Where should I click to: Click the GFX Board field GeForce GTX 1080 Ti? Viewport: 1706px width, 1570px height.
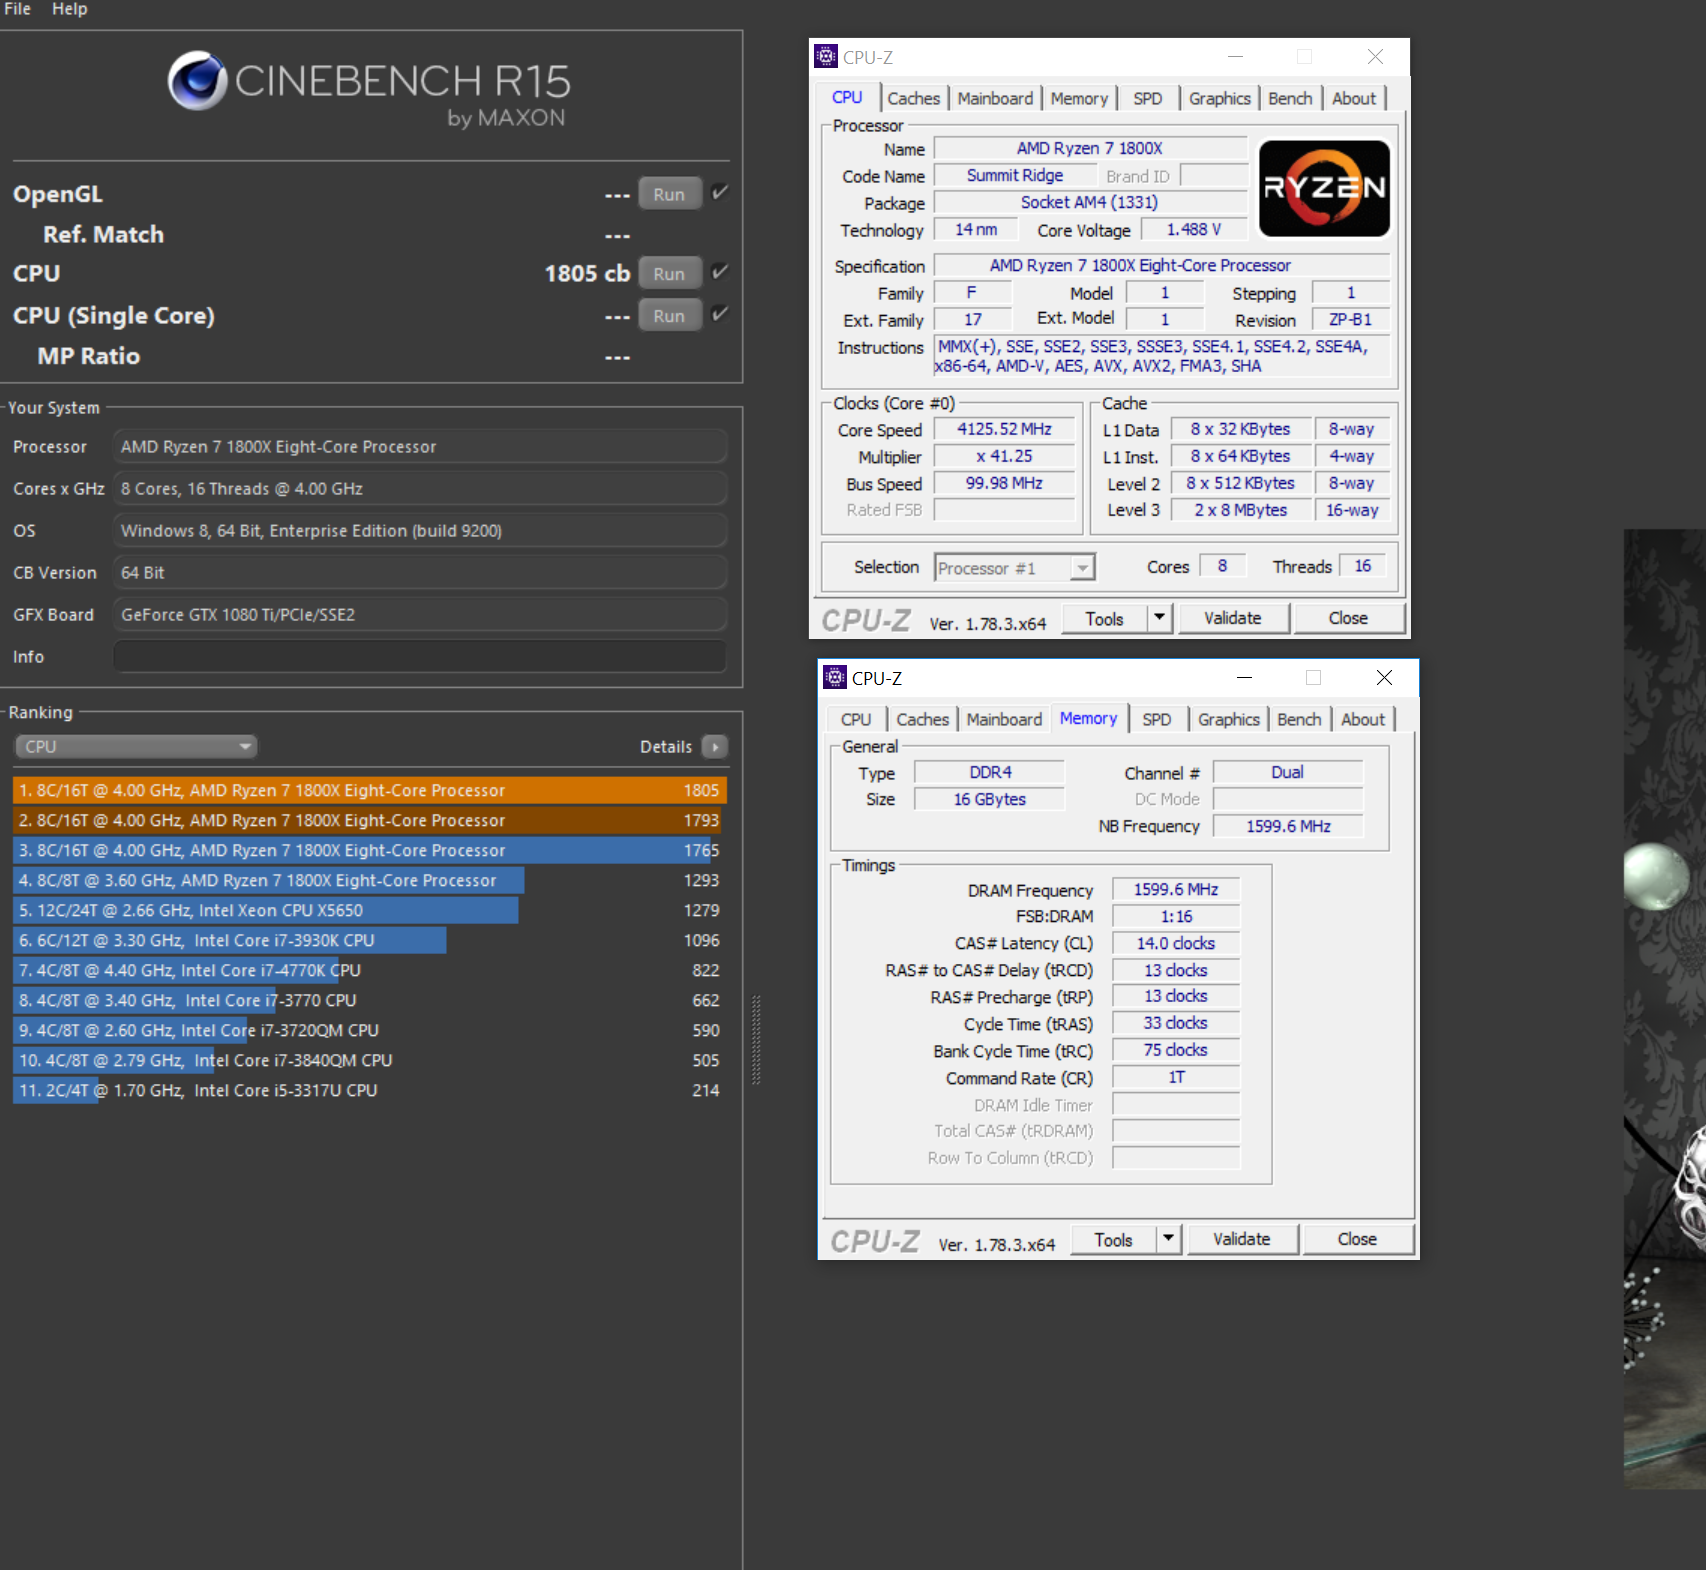click(420, 615)
